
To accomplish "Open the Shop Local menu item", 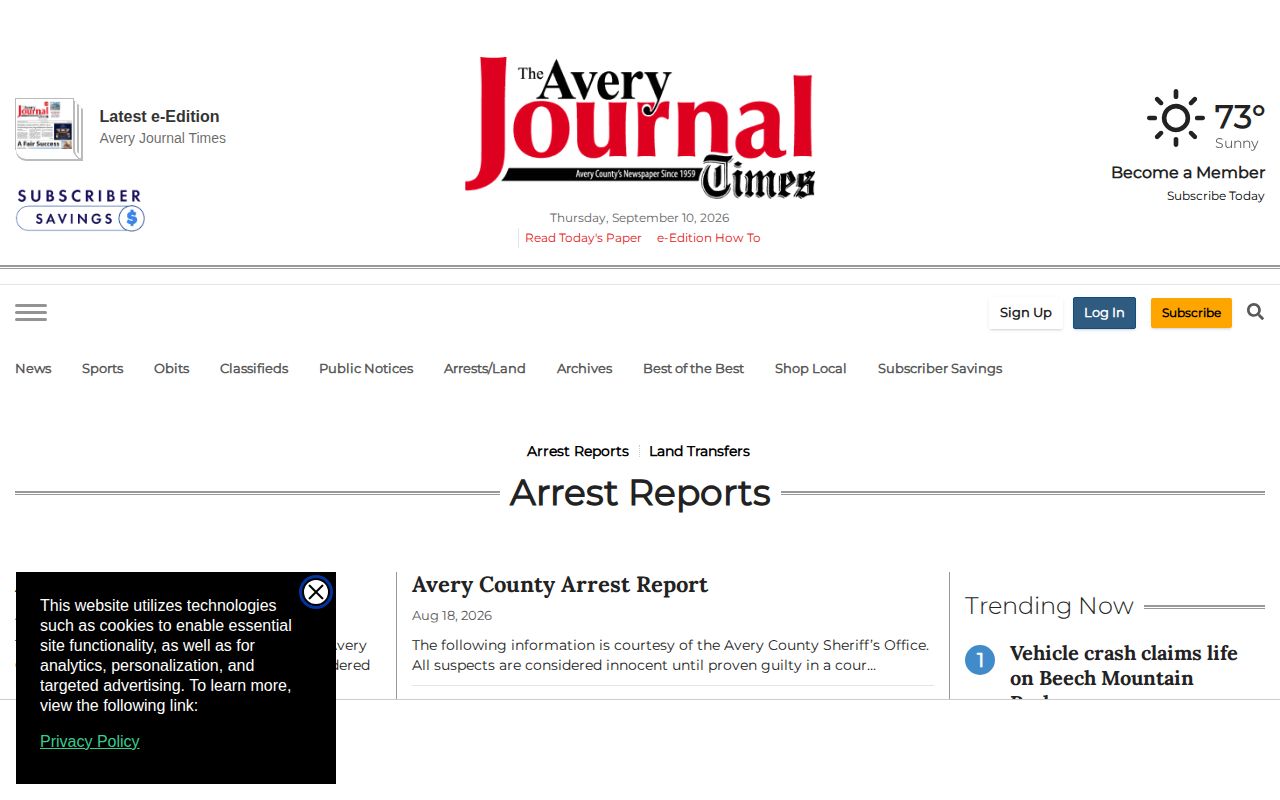I will coord(810,368).
